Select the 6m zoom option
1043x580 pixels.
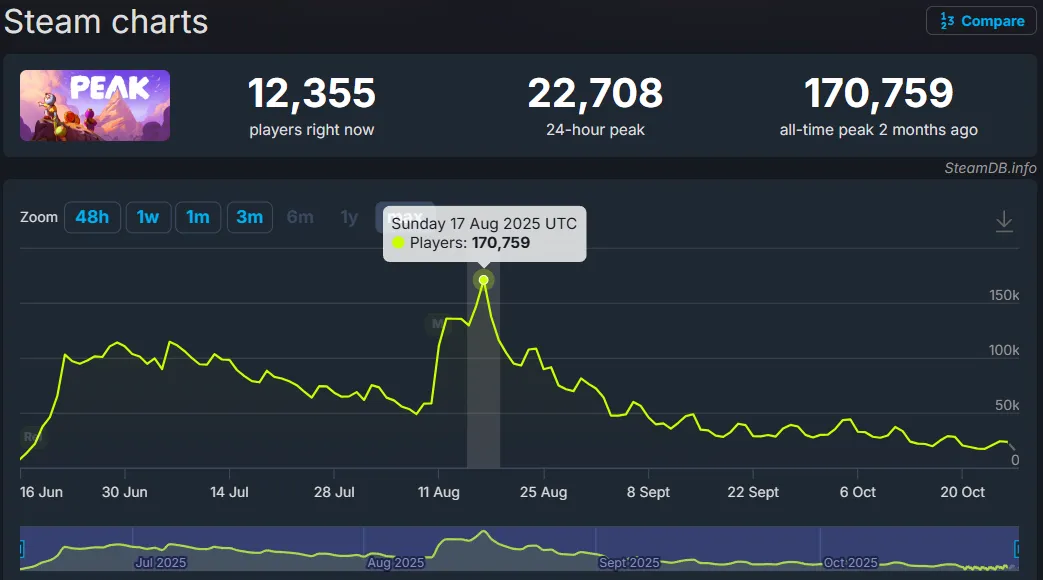[300, 217]
